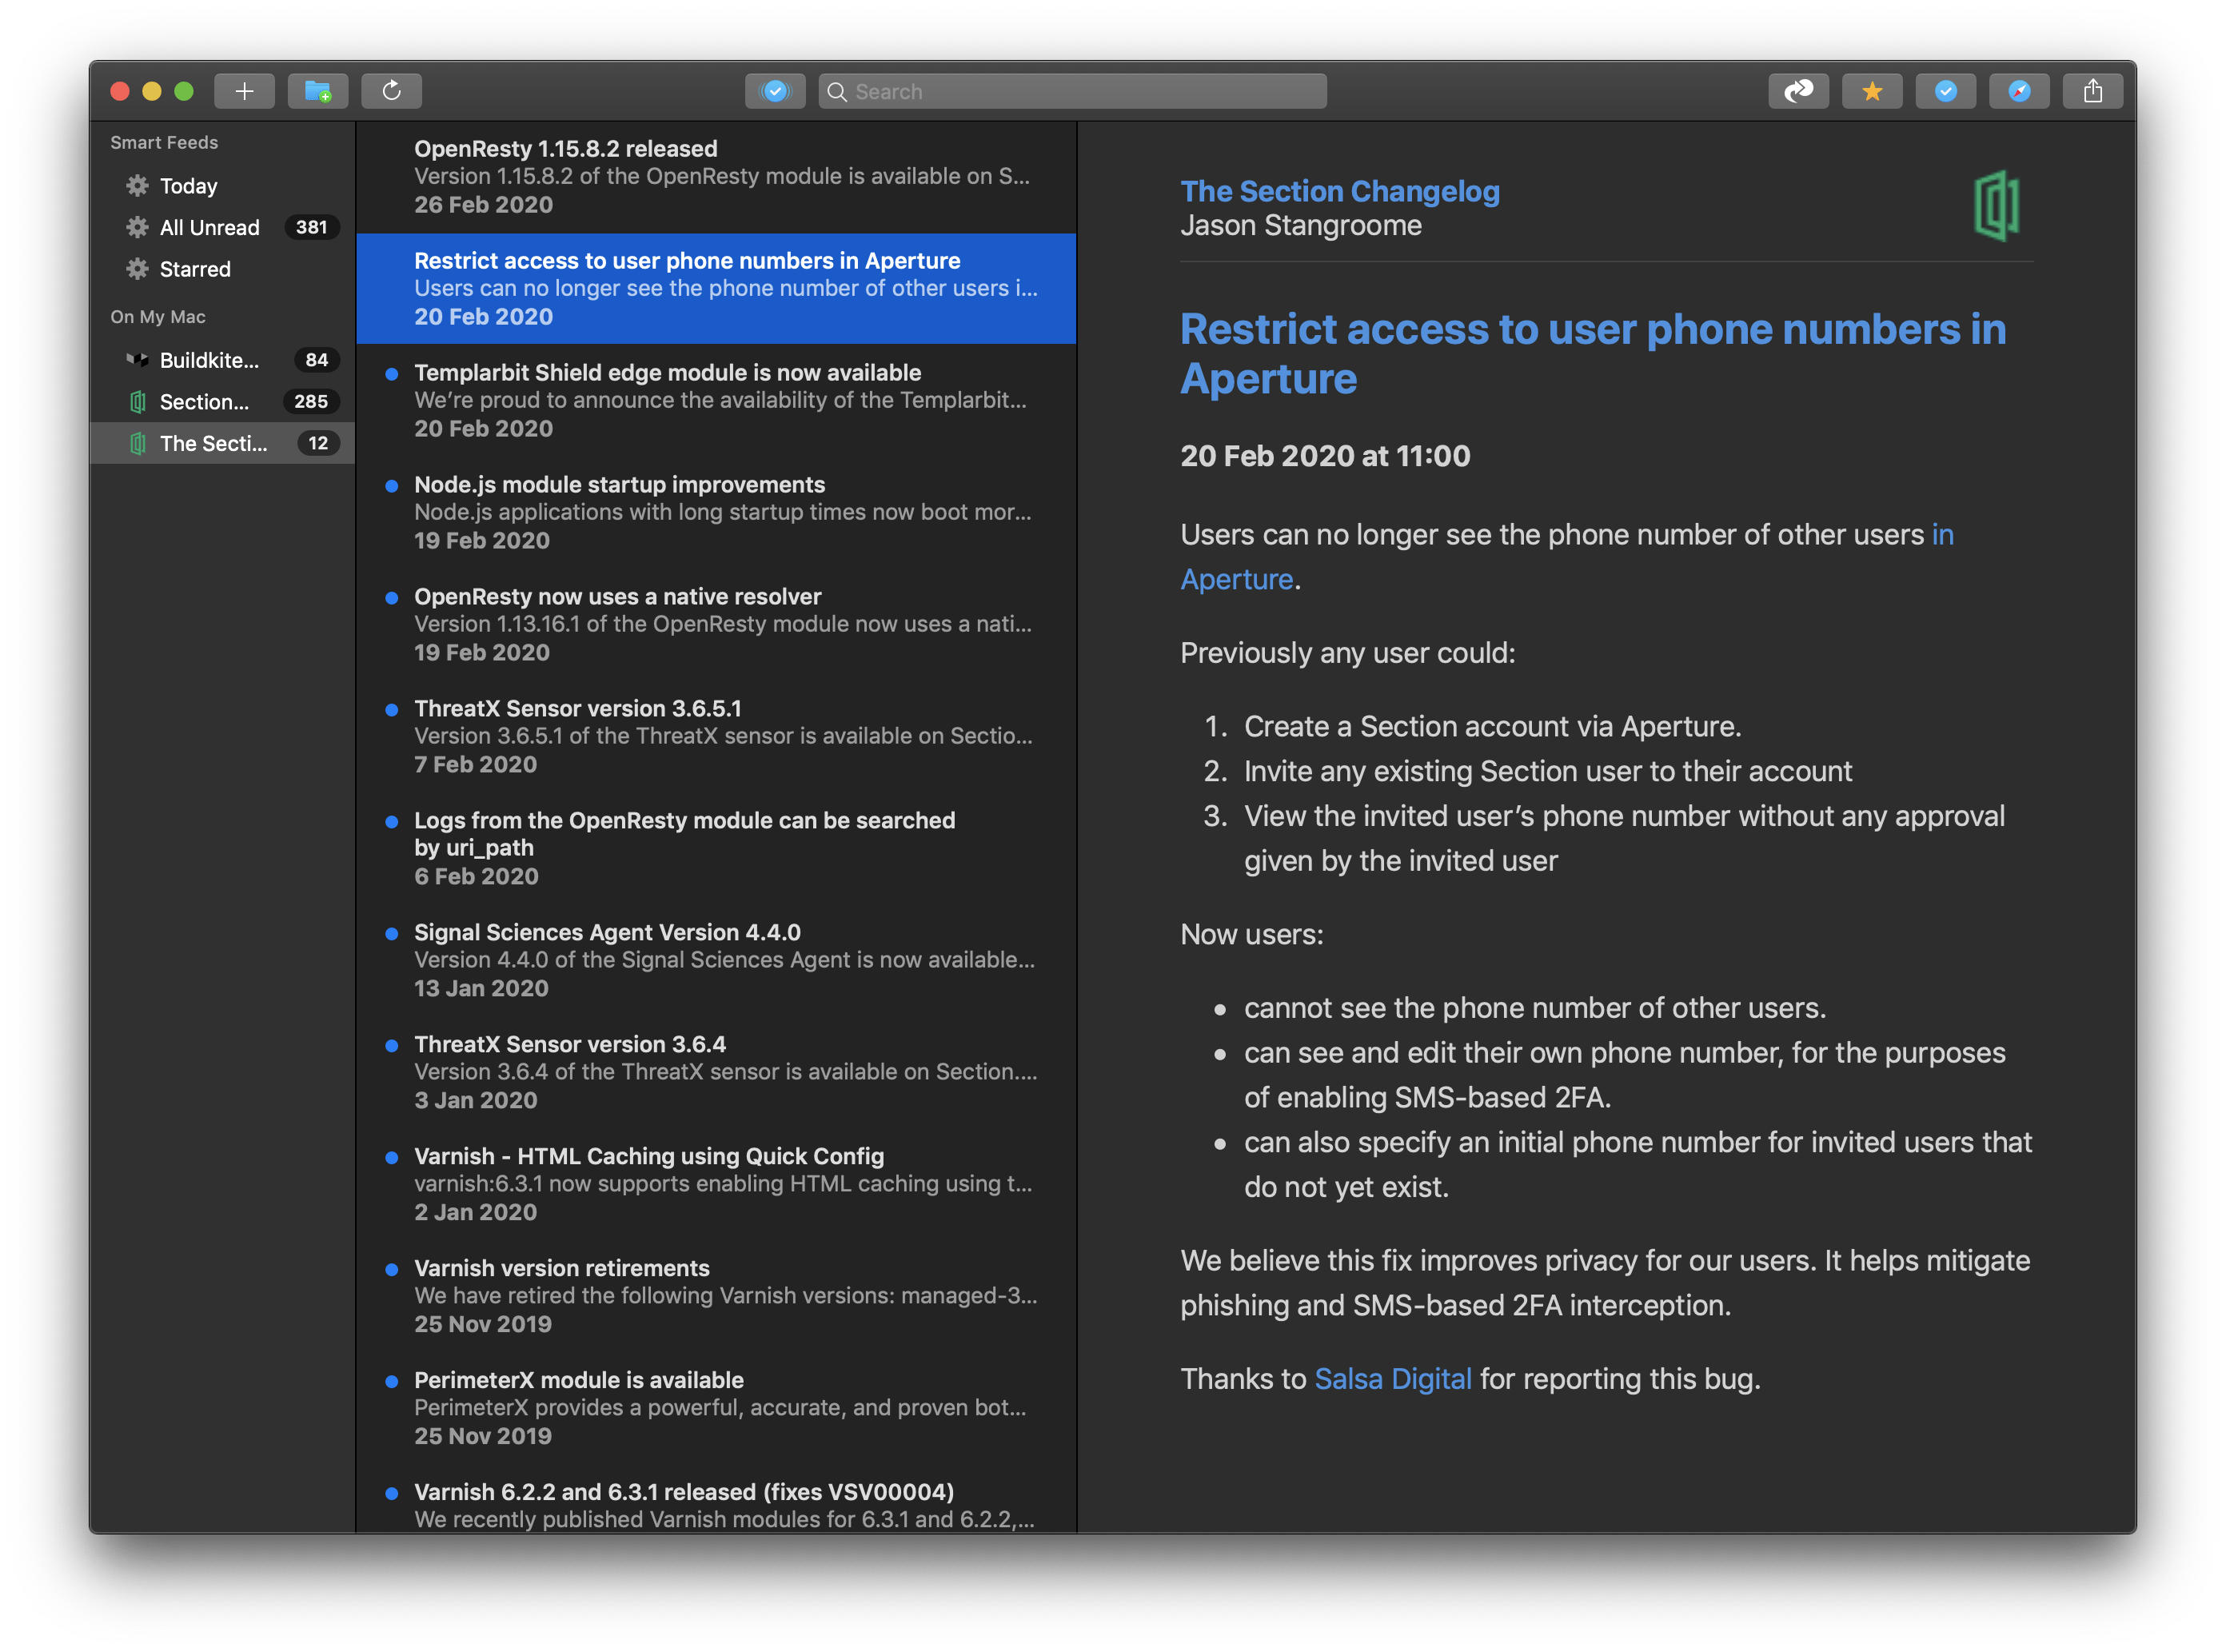2226x1652 pixels.
Task: Open 'OpenResty now uses a native resolver'
Action: [x=716, y=625]
